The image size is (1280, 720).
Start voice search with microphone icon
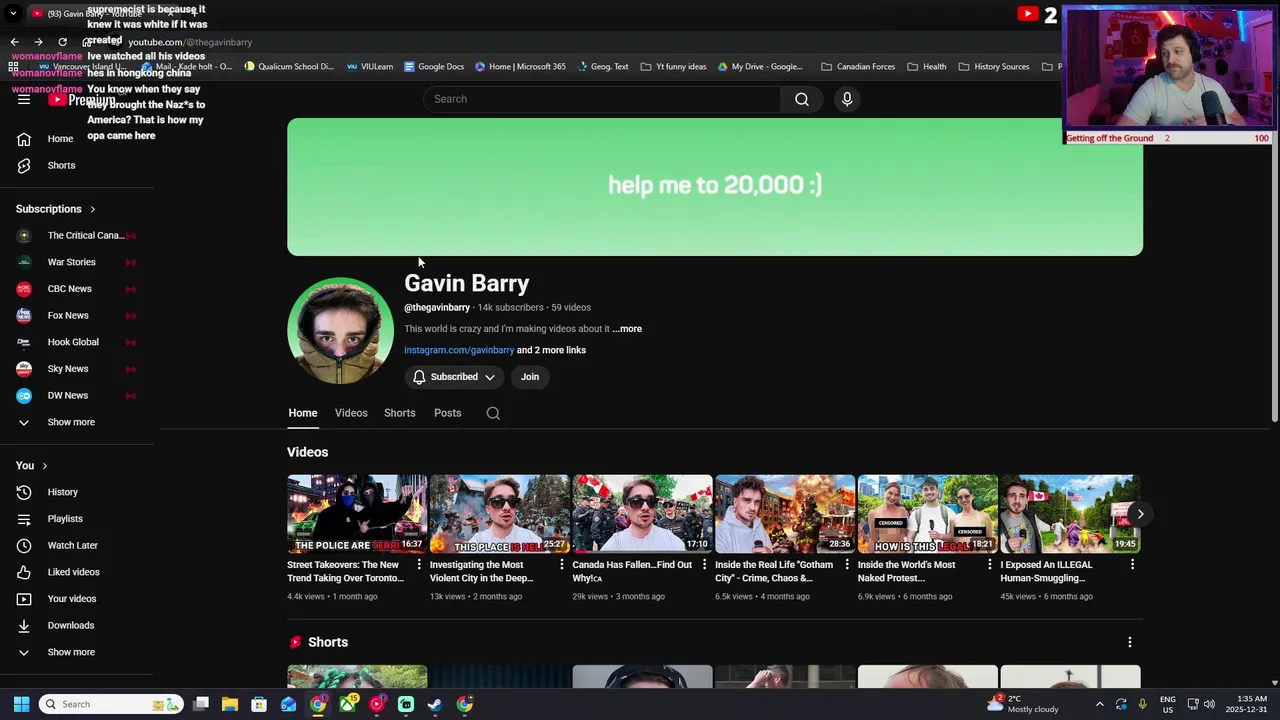pos(847,99)
